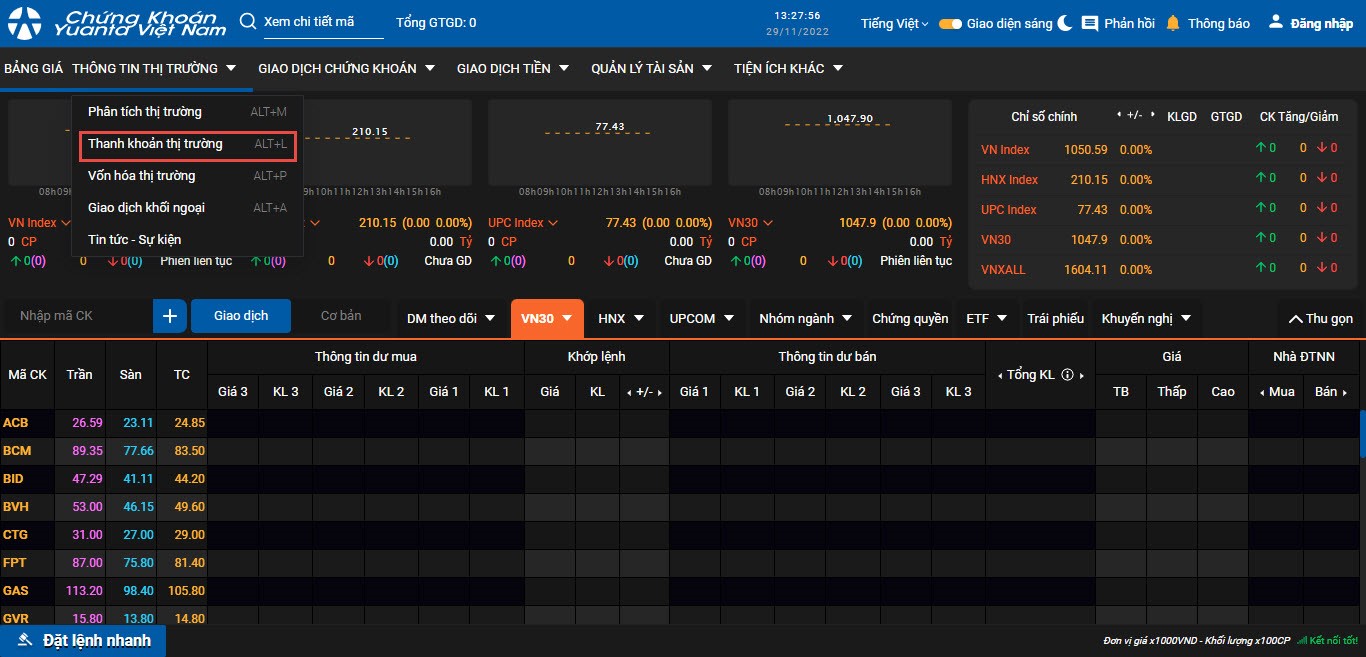Click the Giao dịch button
1366x657 pixels.
(x=241, y=316)
